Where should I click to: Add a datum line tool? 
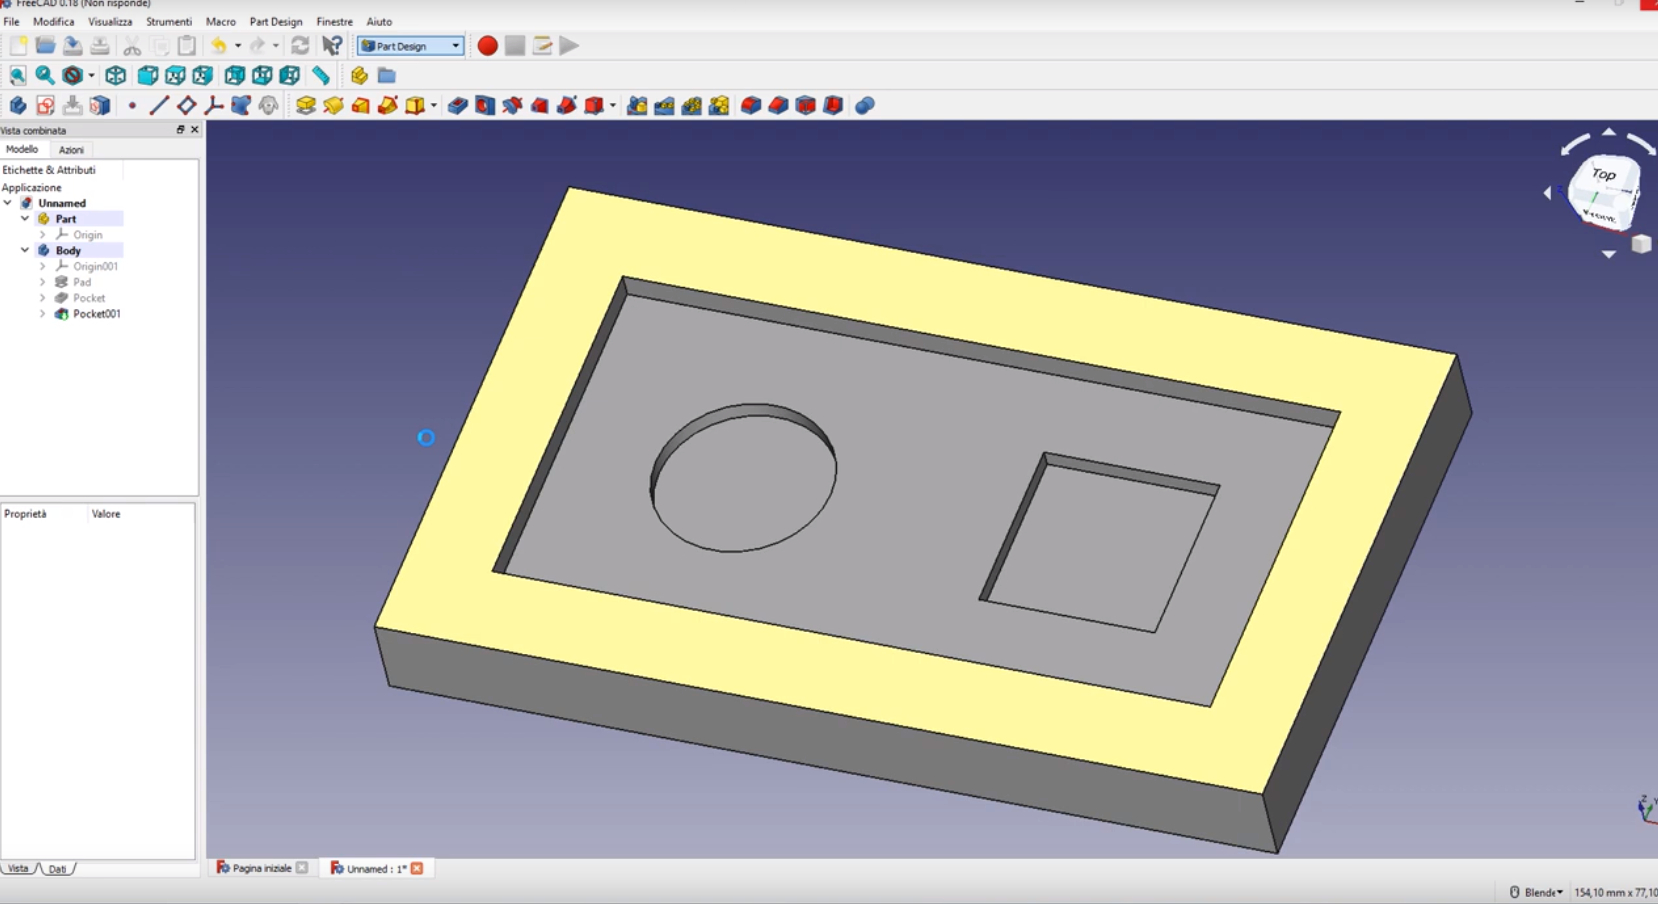click(159, 106)
